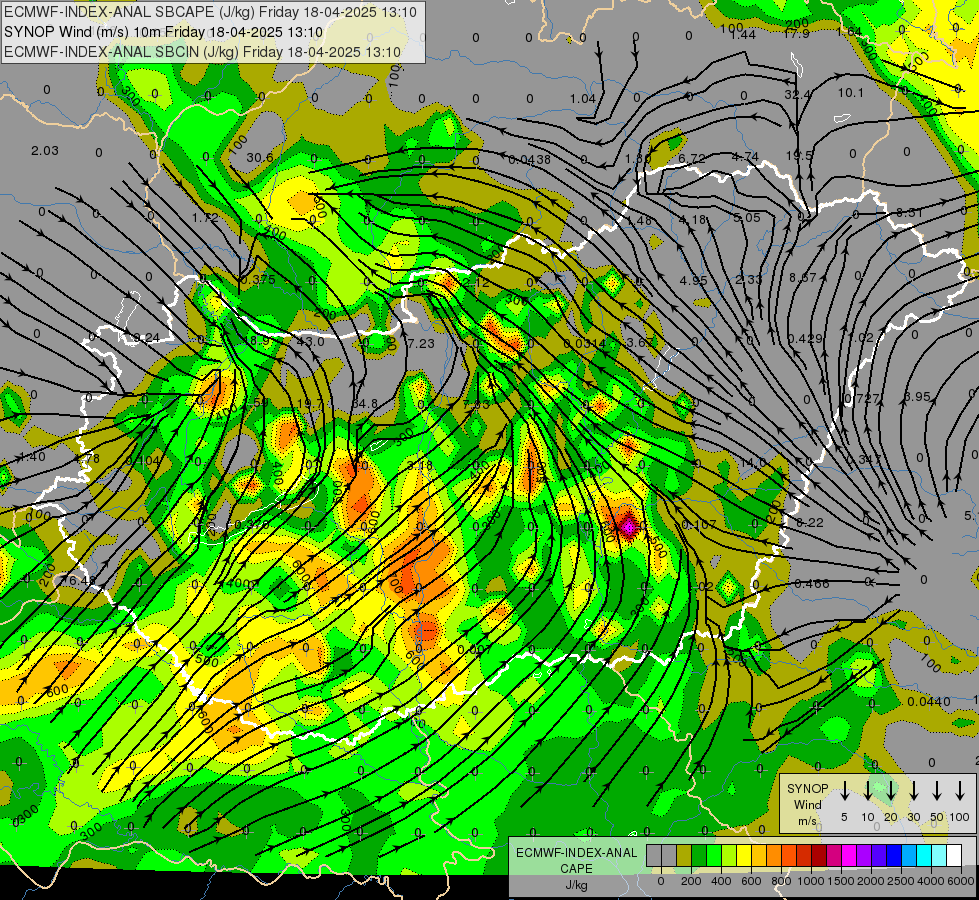Click the 7.23 value on the map

pos(421,344)
